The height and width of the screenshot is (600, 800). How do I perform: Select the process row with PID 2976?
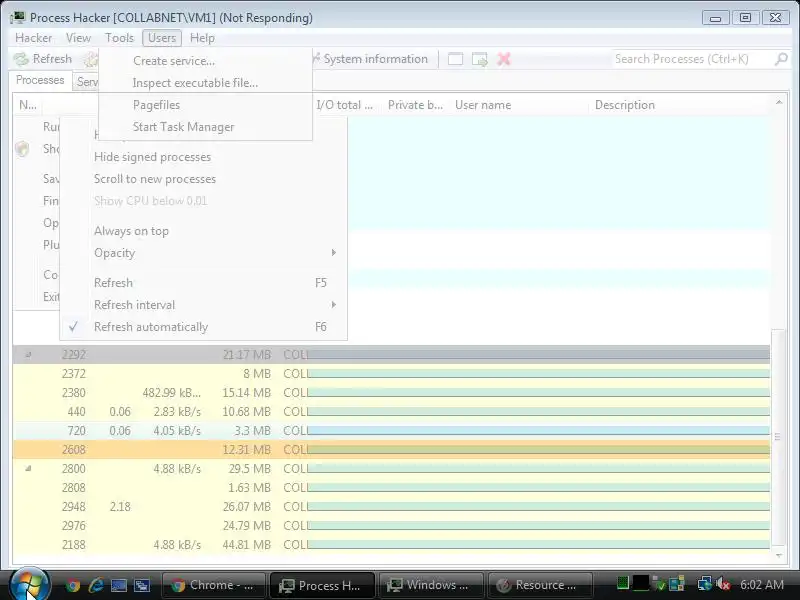click(x=391, y=526)
